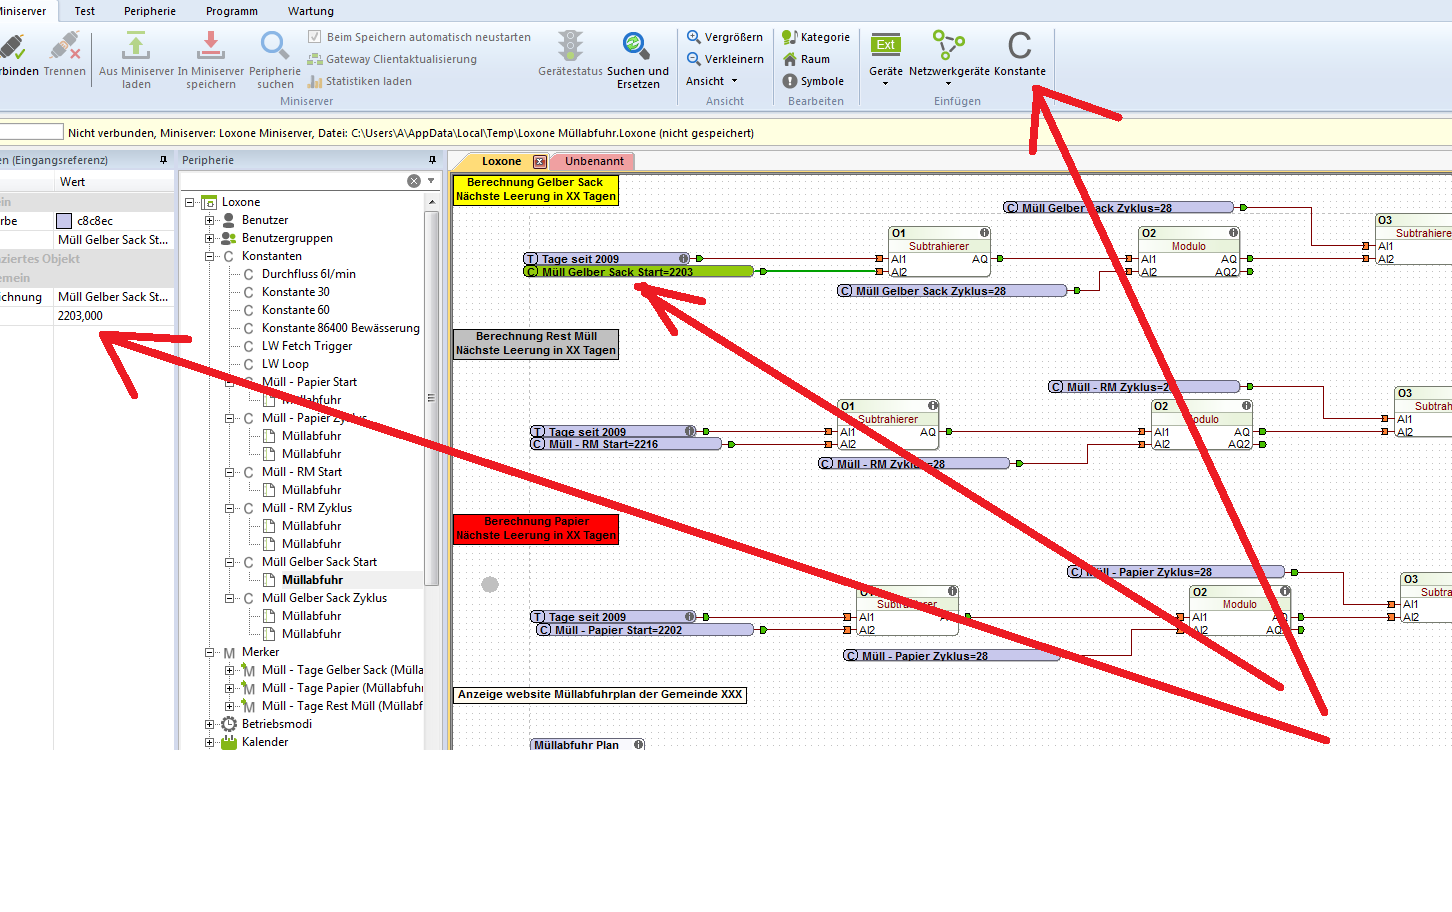Click into the Peripherie search field
Viewport: 1452px width, 912px height.
point(293,181)
